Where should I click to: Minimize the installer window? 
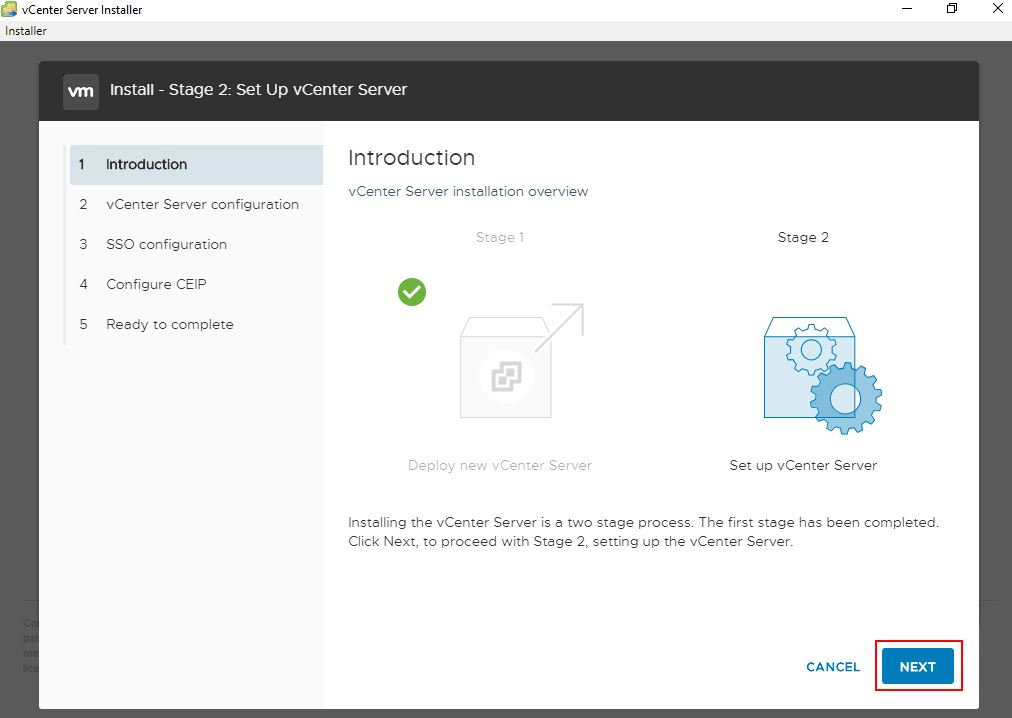[x=907, y=9]
